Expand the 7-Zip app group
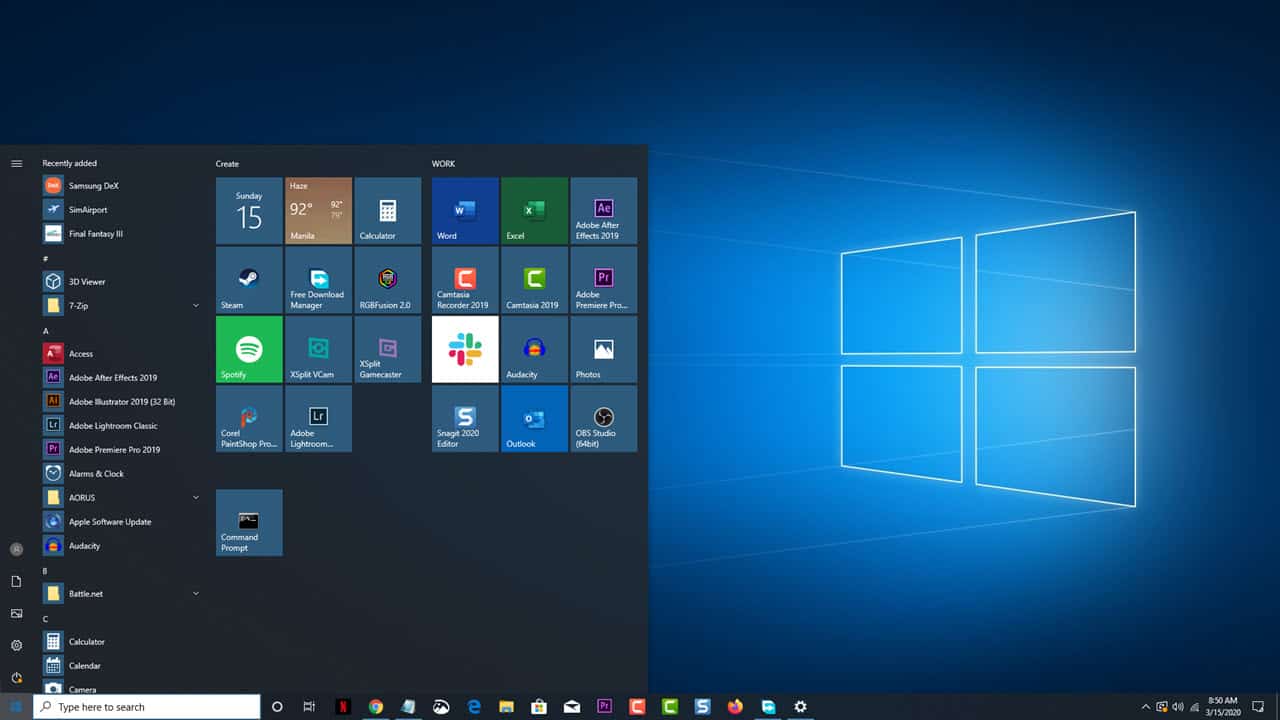This screenshot has width=1280, height=720. coord(195,305)
